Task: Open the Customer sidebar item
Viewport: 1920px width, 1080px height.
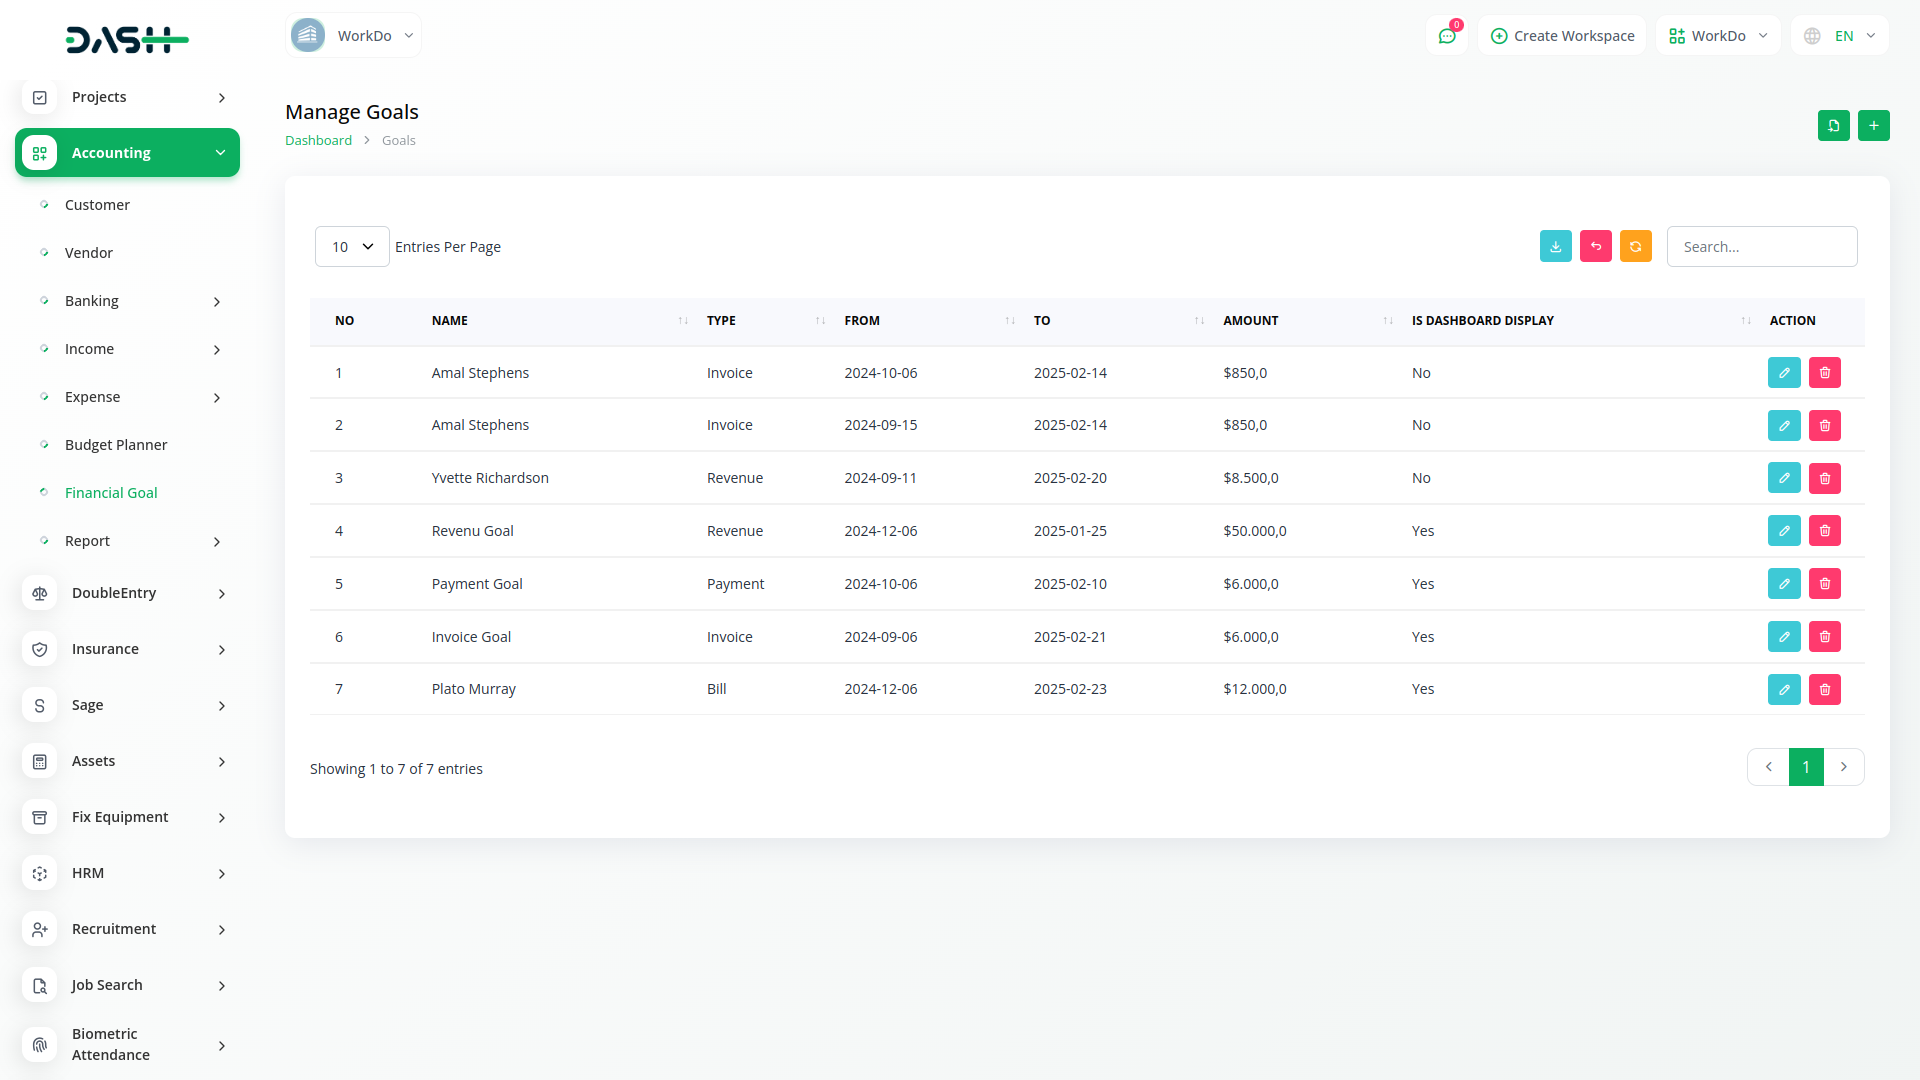Action: [x=97, y=205]
